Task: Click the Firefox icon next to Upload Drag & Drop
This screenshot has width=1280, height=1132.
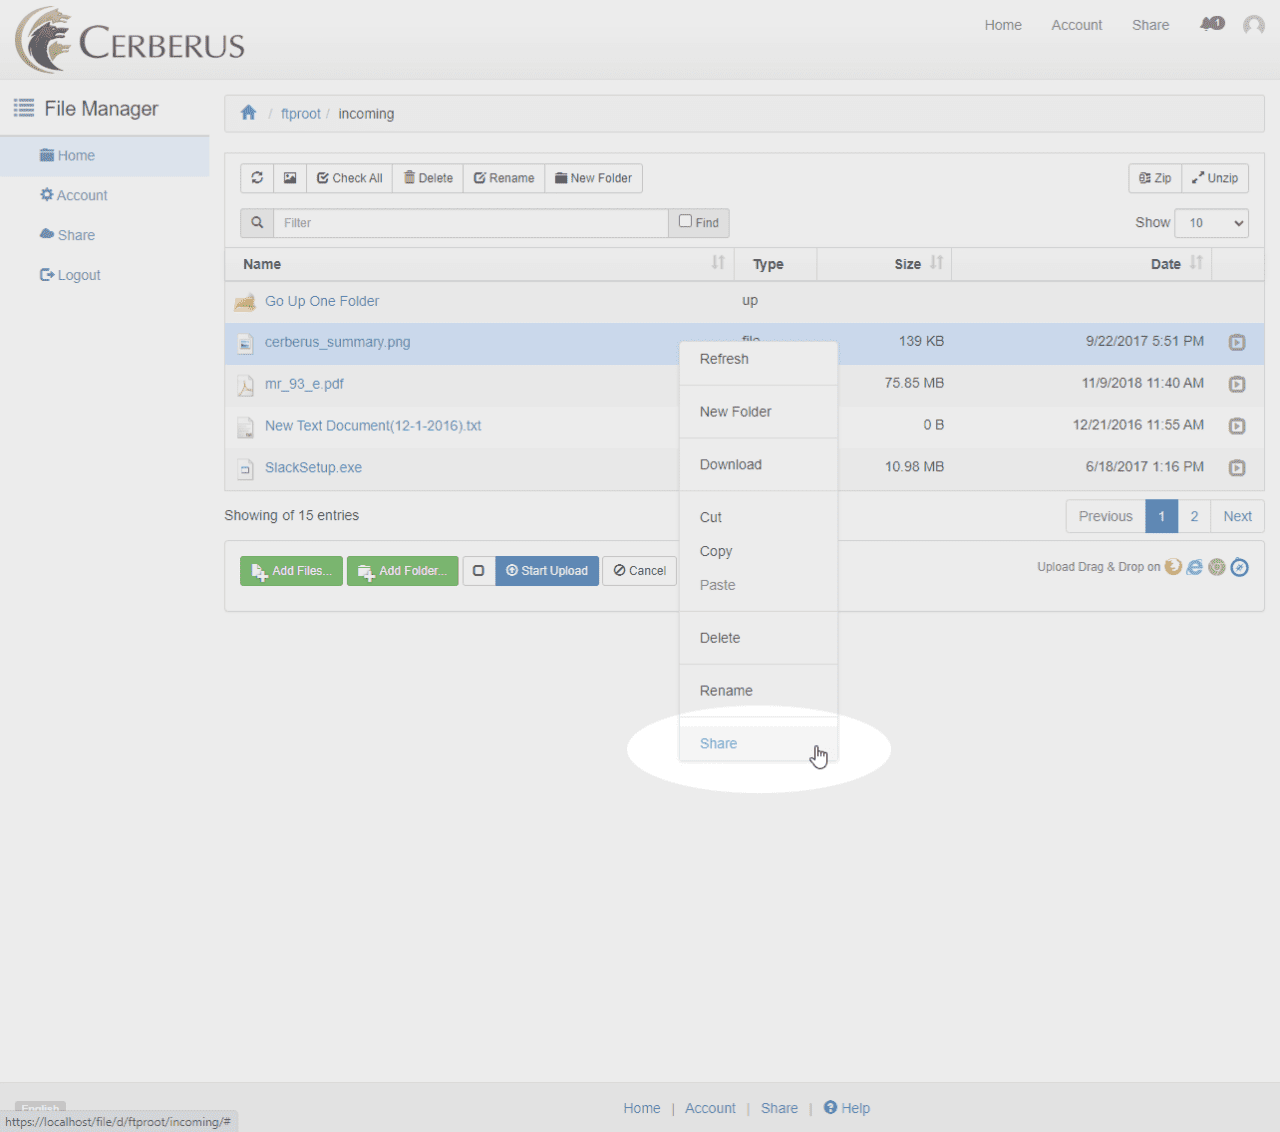Action: (x=1173, y=566)
